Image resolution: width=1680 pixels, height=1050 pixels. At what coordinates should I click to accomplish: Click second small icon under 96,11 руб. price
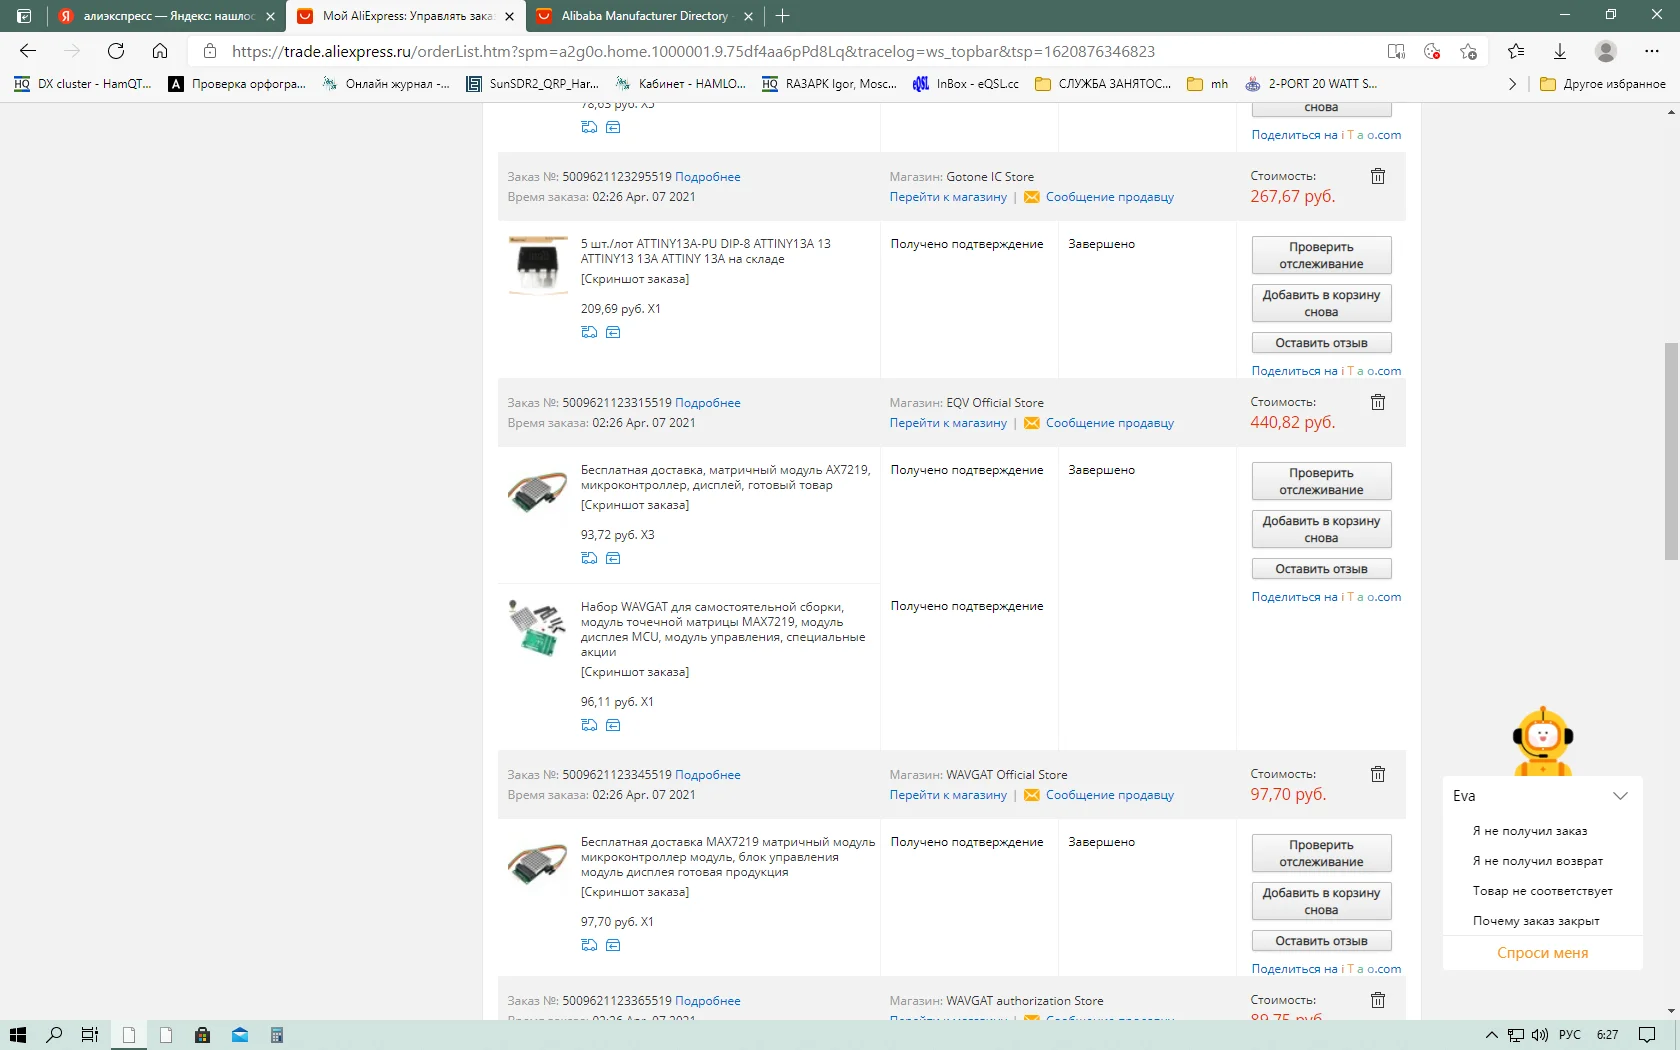point(613,725)
